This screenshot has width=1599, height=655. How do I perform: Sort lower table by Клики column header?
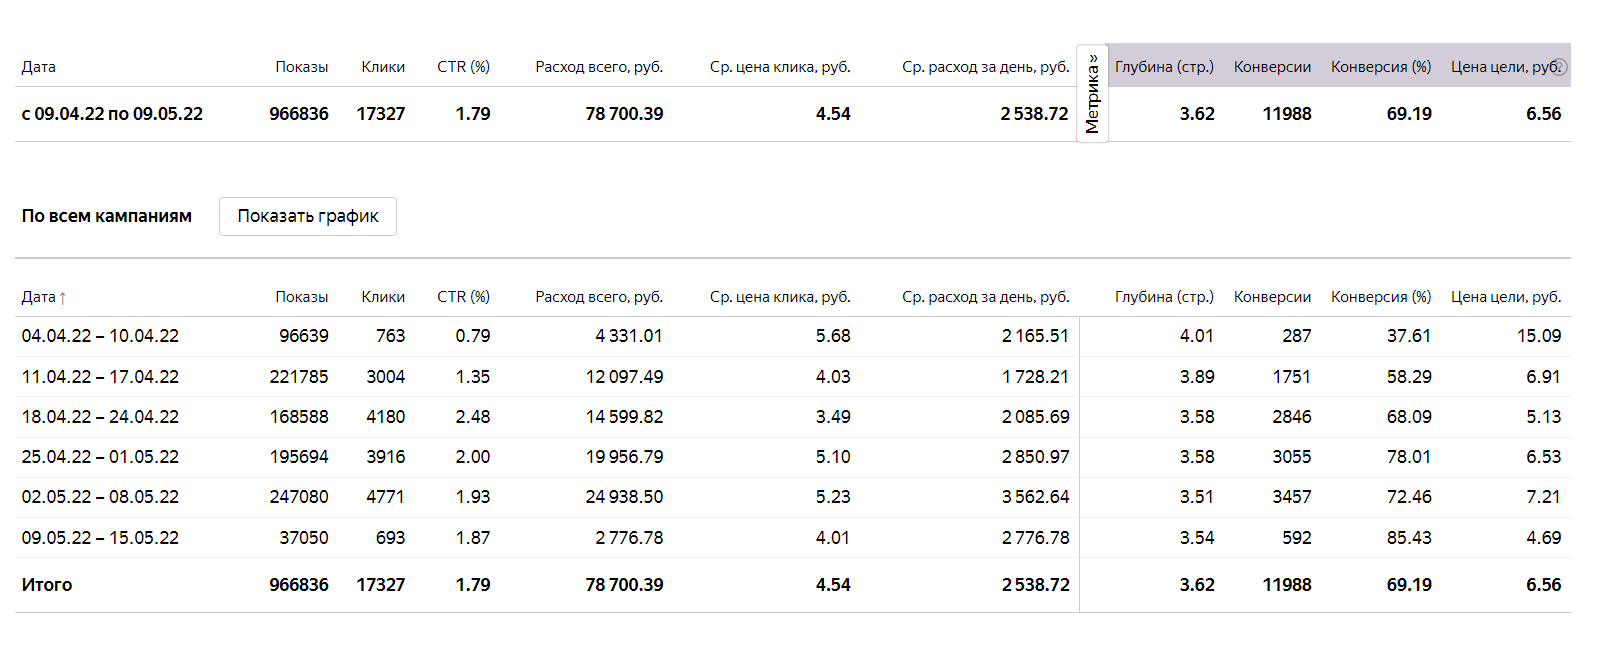pyautogui.click(x=383, y=297)
